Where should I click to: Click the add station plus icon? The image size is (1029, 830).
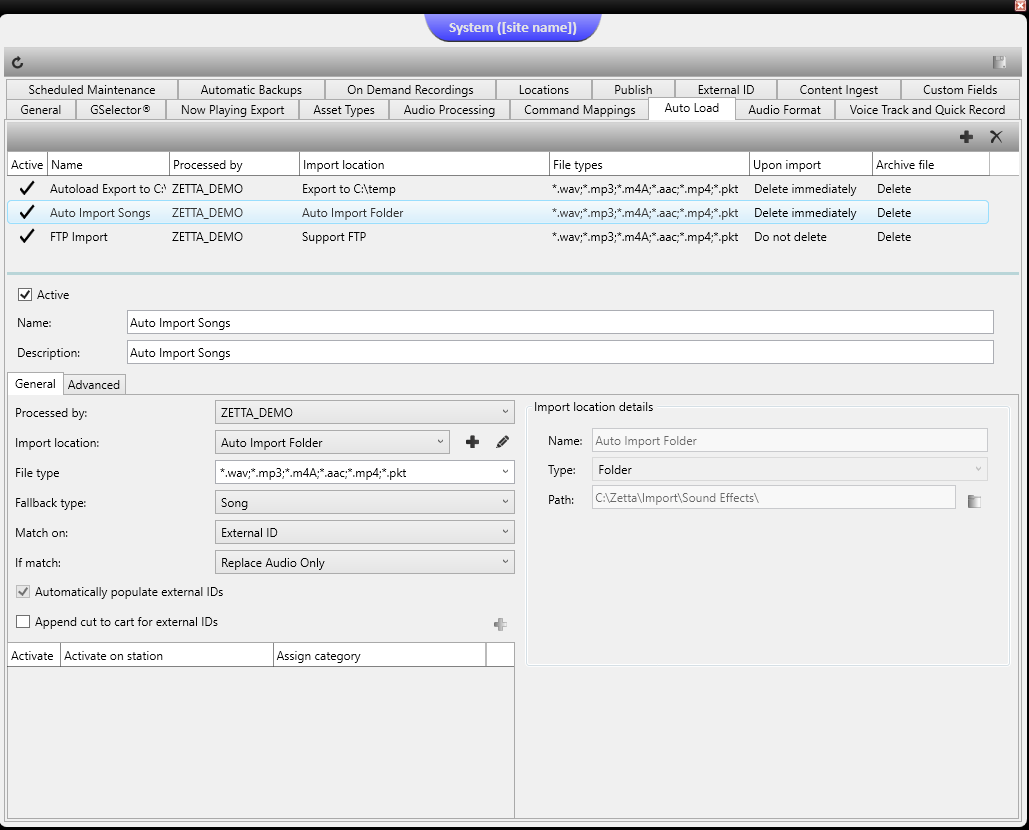coord(500,625)
